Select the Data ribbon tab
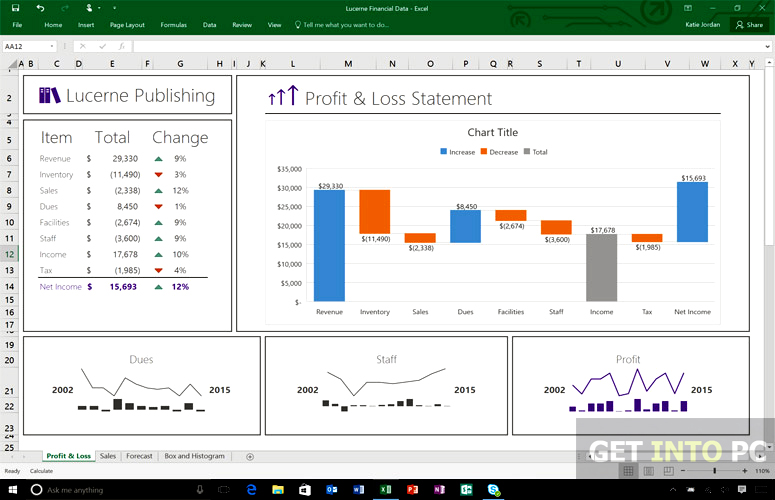This screenshot has width=775, height=500. pyautogui.click(x=210, y=25)
